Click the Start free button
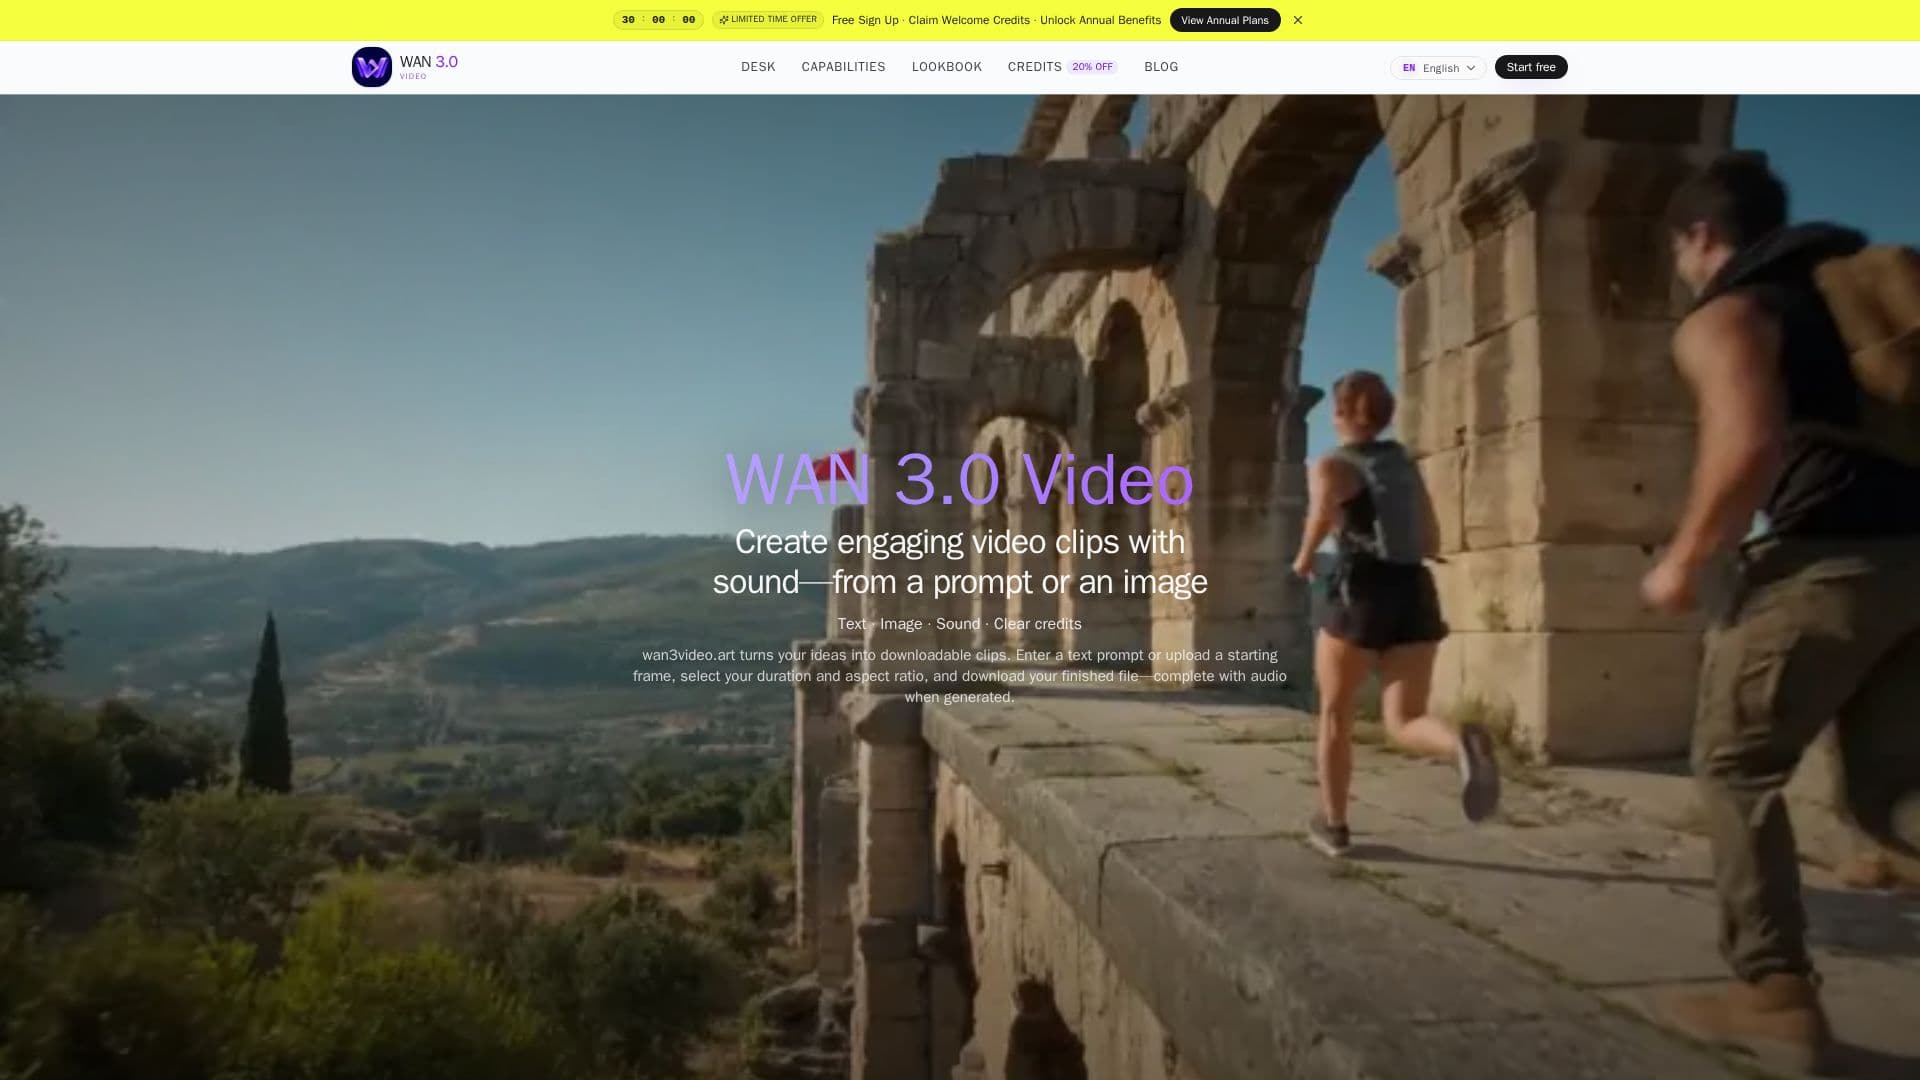The width and height of the screenshot is (1920, 1080). coord(1531,67)
